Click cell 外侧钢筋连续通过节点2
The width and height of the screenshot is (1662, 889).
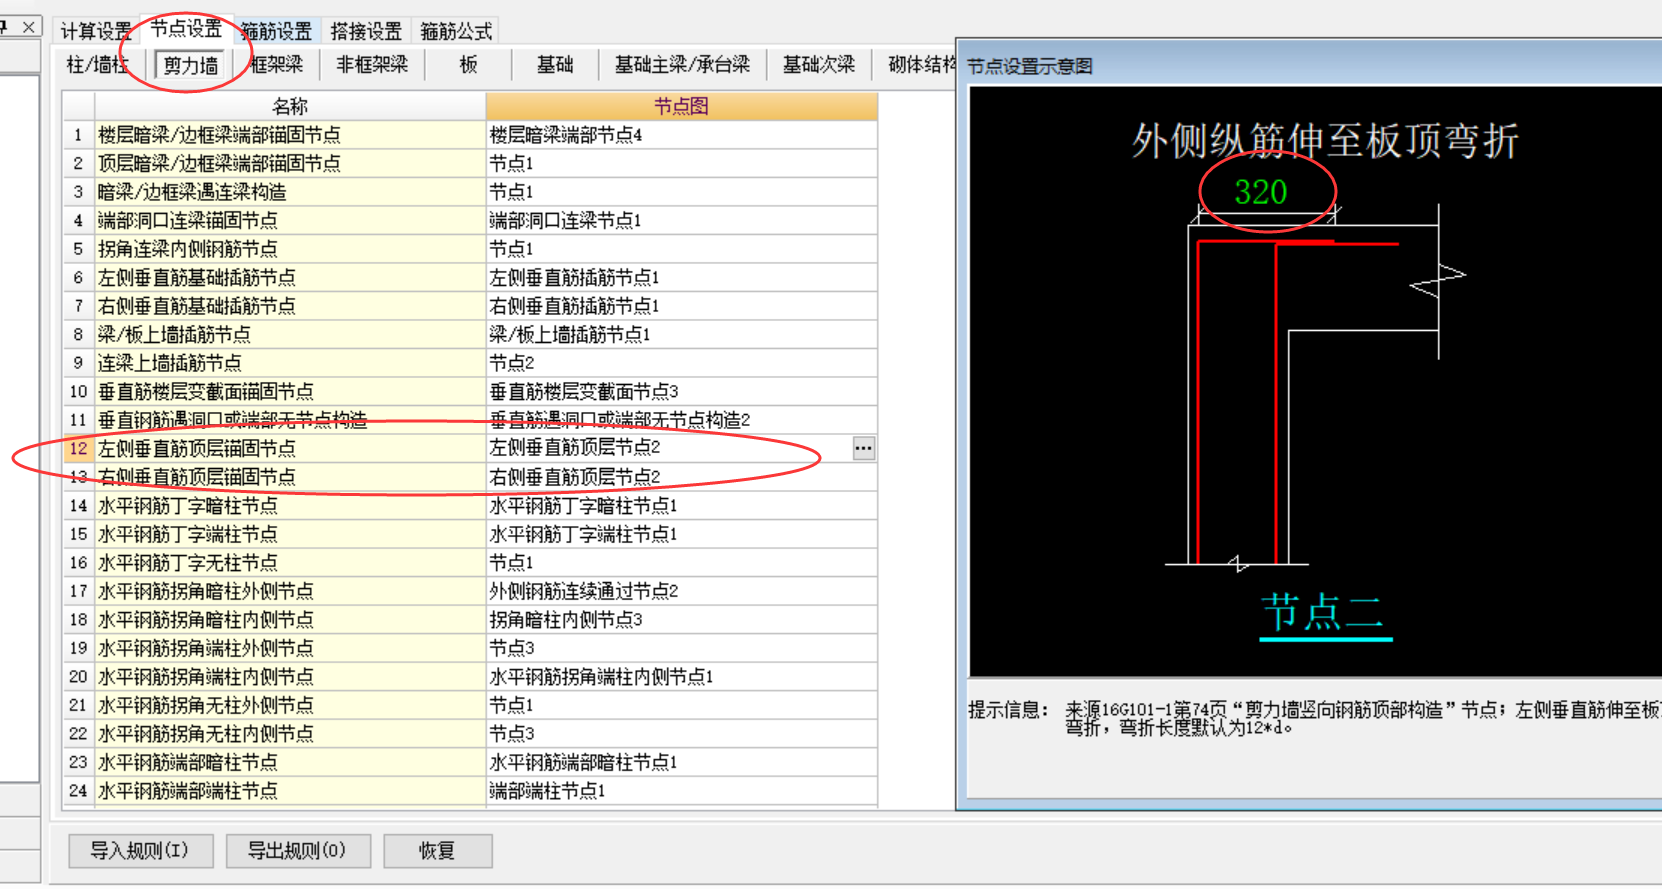pyautogui.click(x=681, y=591)
